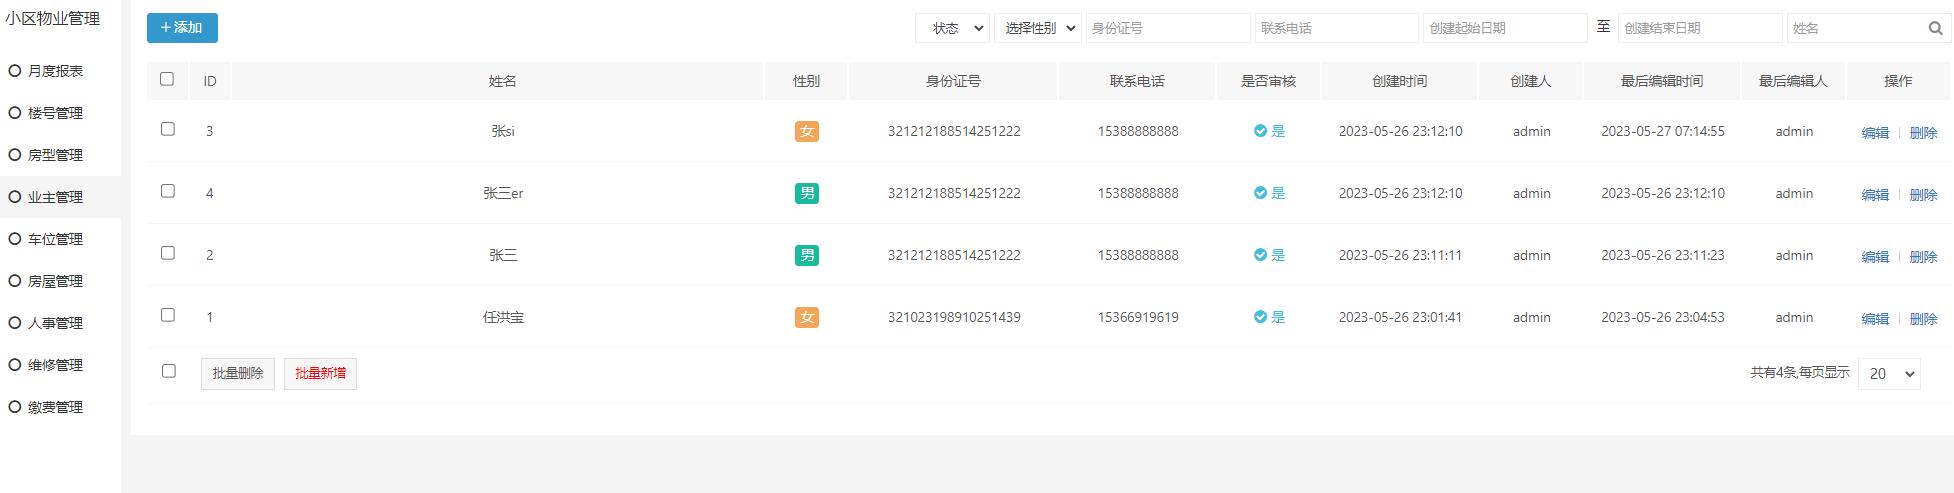Click phone number 15366919619
This screenshot has height=493, width=1954.
pyautogui.click(x=1138, y=317)
